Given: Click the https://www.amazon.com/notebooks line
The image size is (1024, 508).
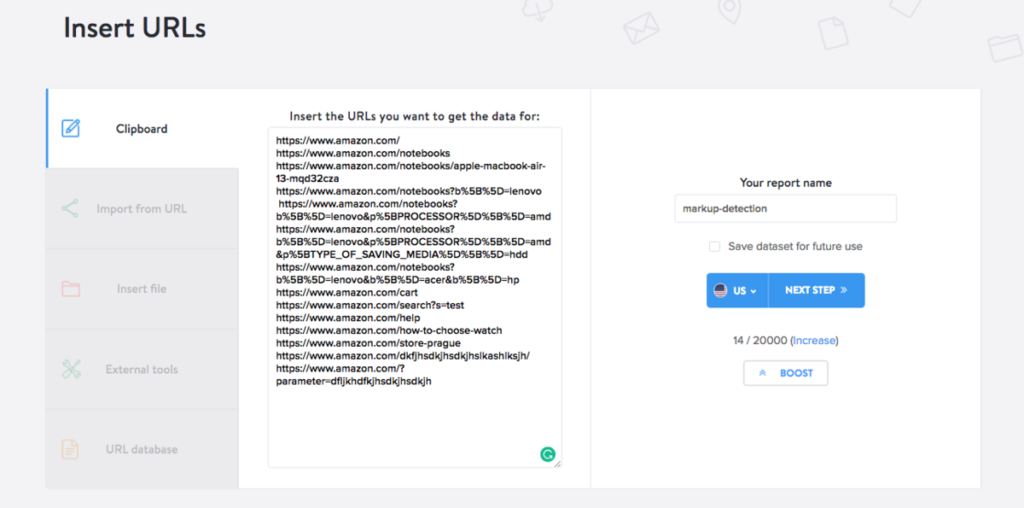Looking at the screenshot, I should [x=363, y=153].
